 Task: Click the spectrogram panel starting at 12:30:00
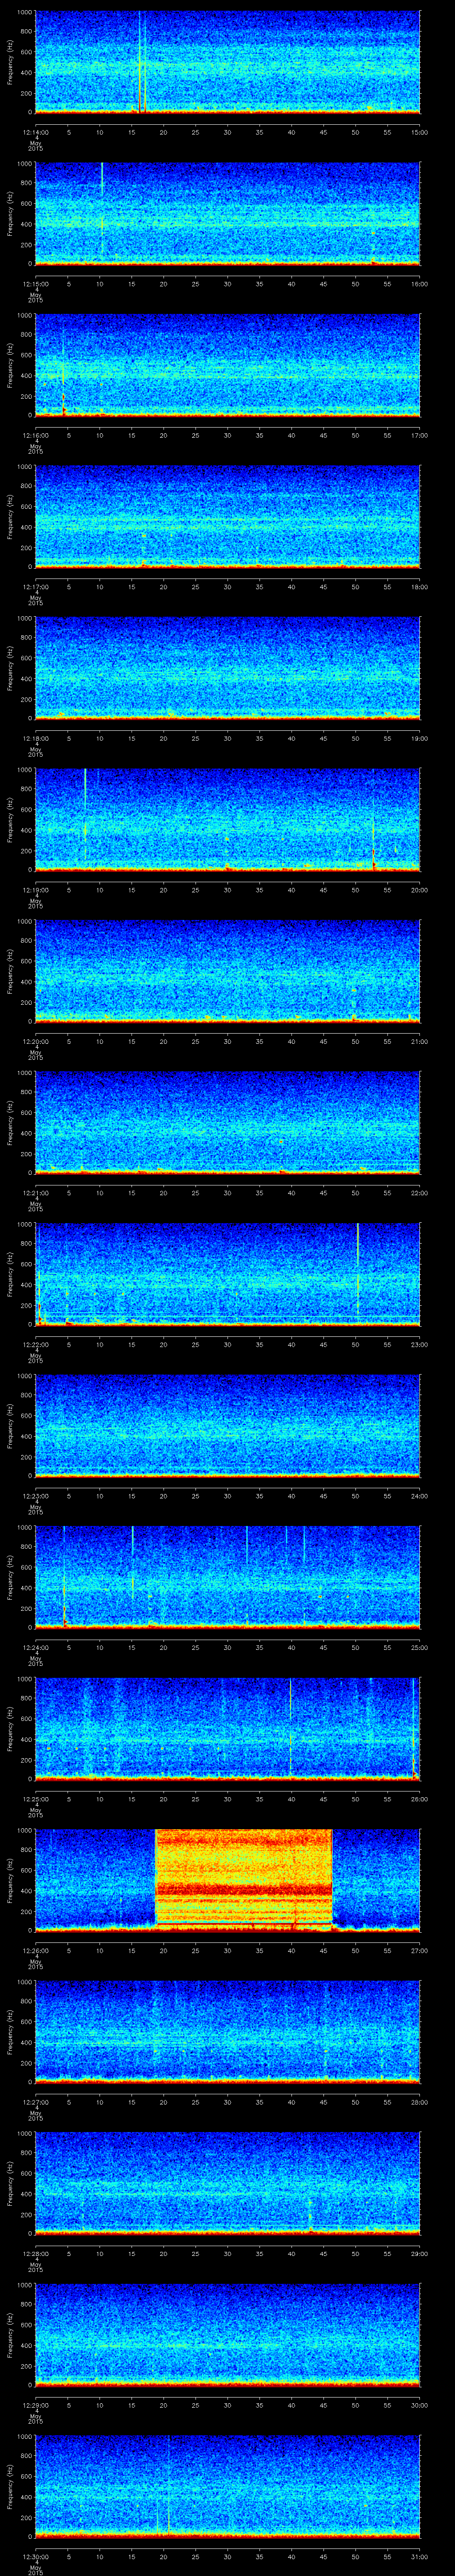tap(228, 2486)
